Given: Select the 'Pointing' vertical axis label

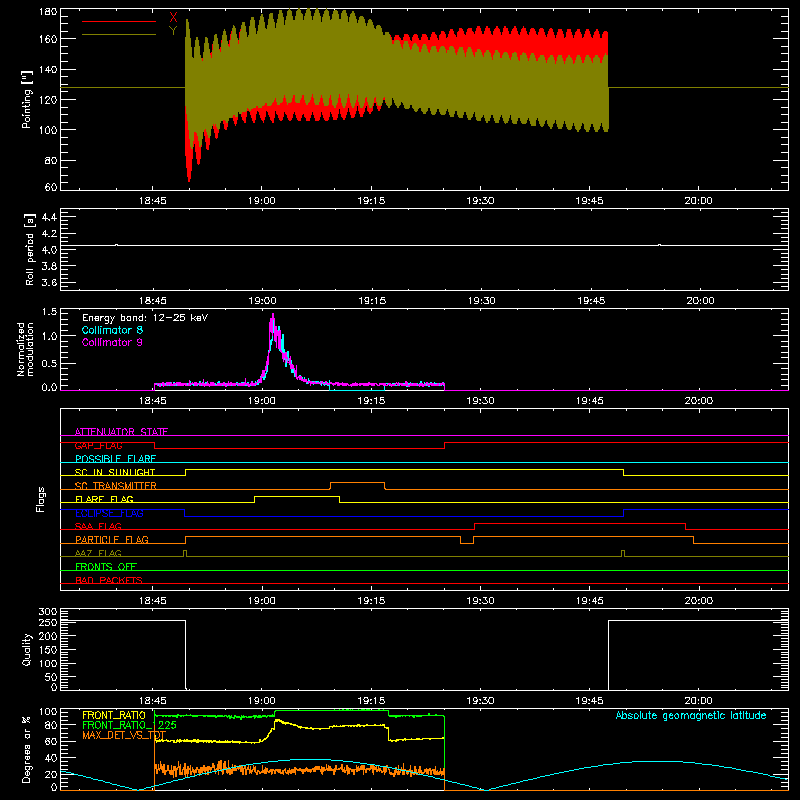Looking at the screenshot, I should tap(27, 99).
